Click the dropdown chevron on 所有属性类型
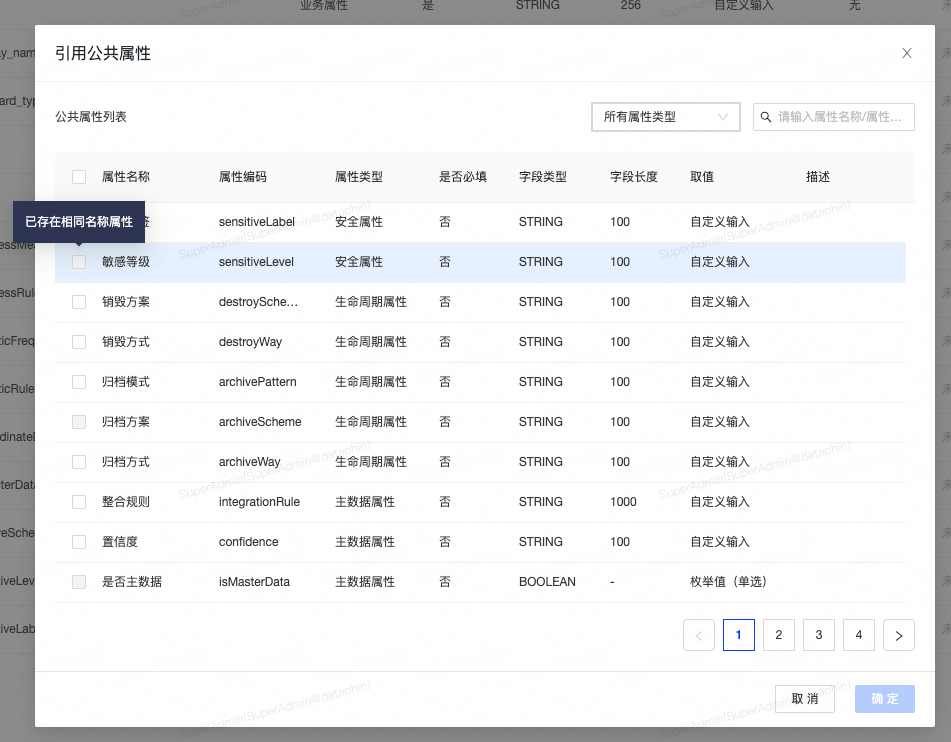This screenshot has height=742, width=951. coord(722,116)
